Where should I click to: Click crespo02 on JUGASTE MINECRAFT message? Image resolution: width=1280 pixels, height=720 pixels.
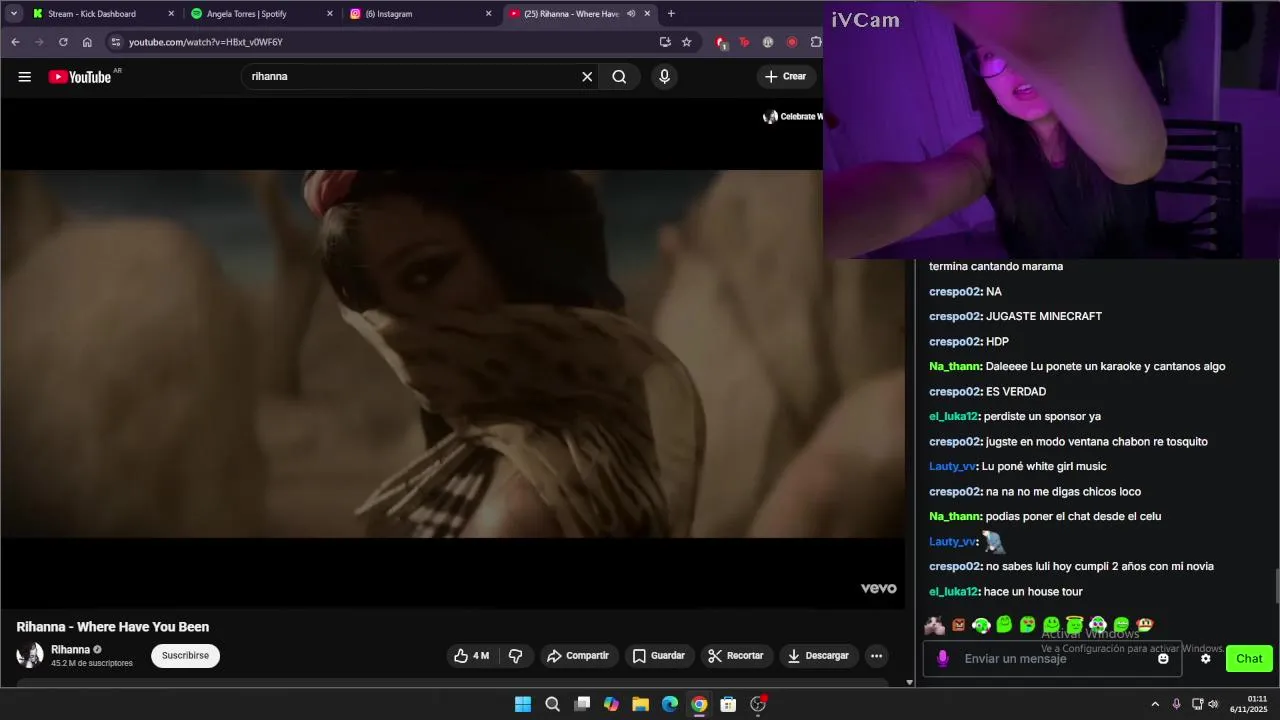[955, 317]
